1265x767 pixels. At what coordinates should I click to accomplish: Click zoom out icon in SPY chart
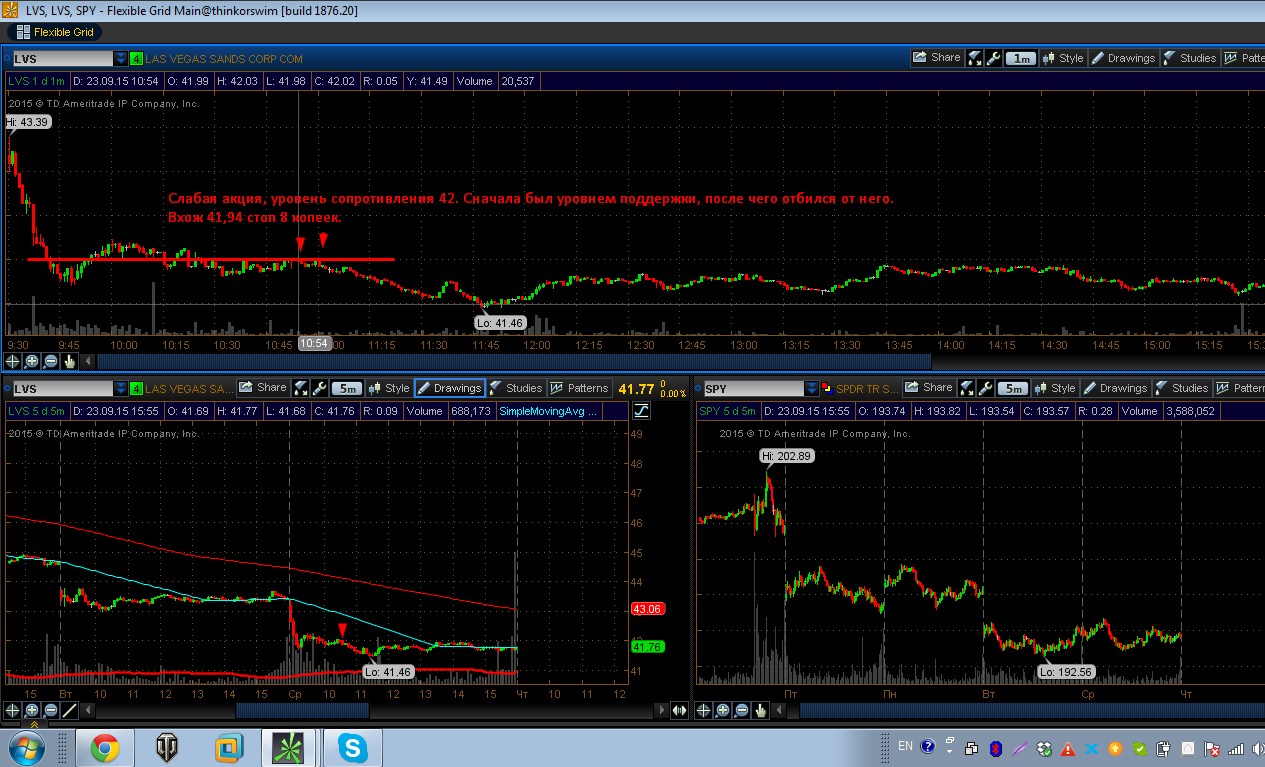coord(741,710)
